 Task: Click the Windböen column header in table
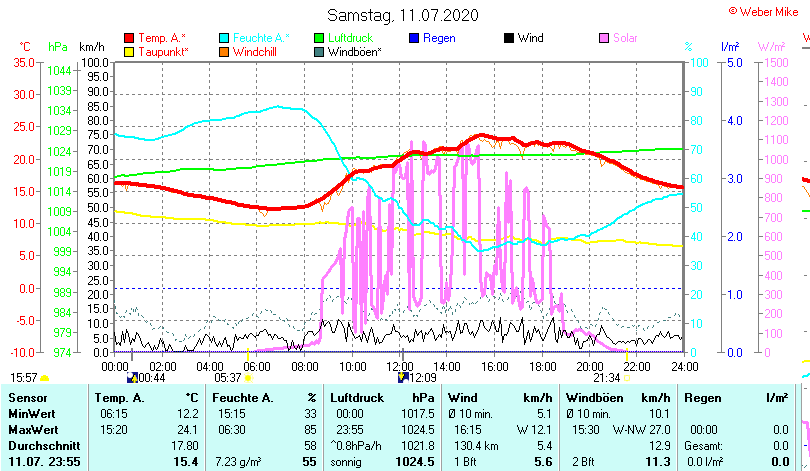click(595, 398)
